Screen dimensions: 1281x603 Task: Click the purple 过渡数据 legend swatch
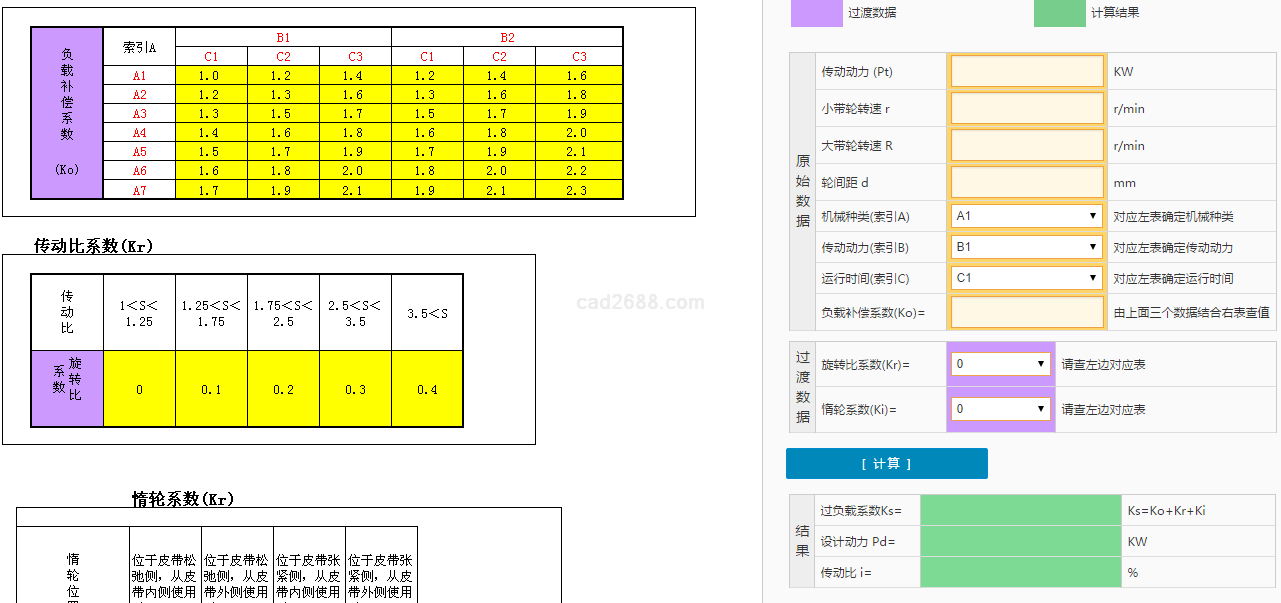(816, 13)
